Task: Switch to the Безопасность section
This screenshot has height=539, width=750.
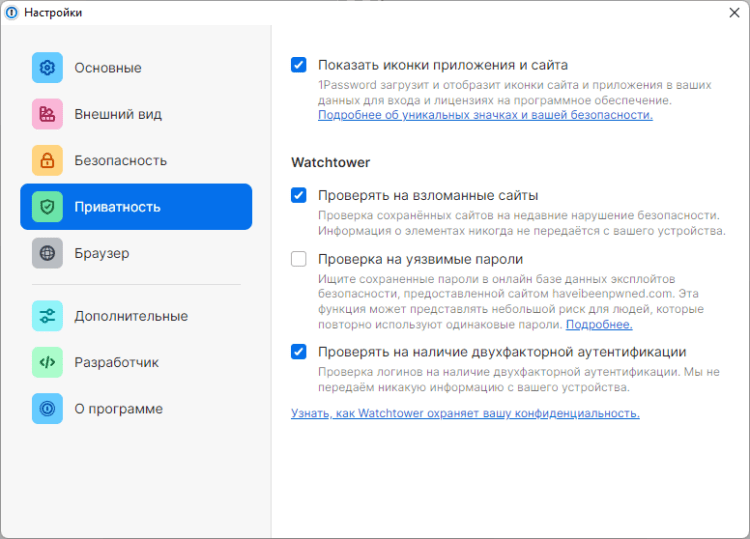Action: click(120, 160)
